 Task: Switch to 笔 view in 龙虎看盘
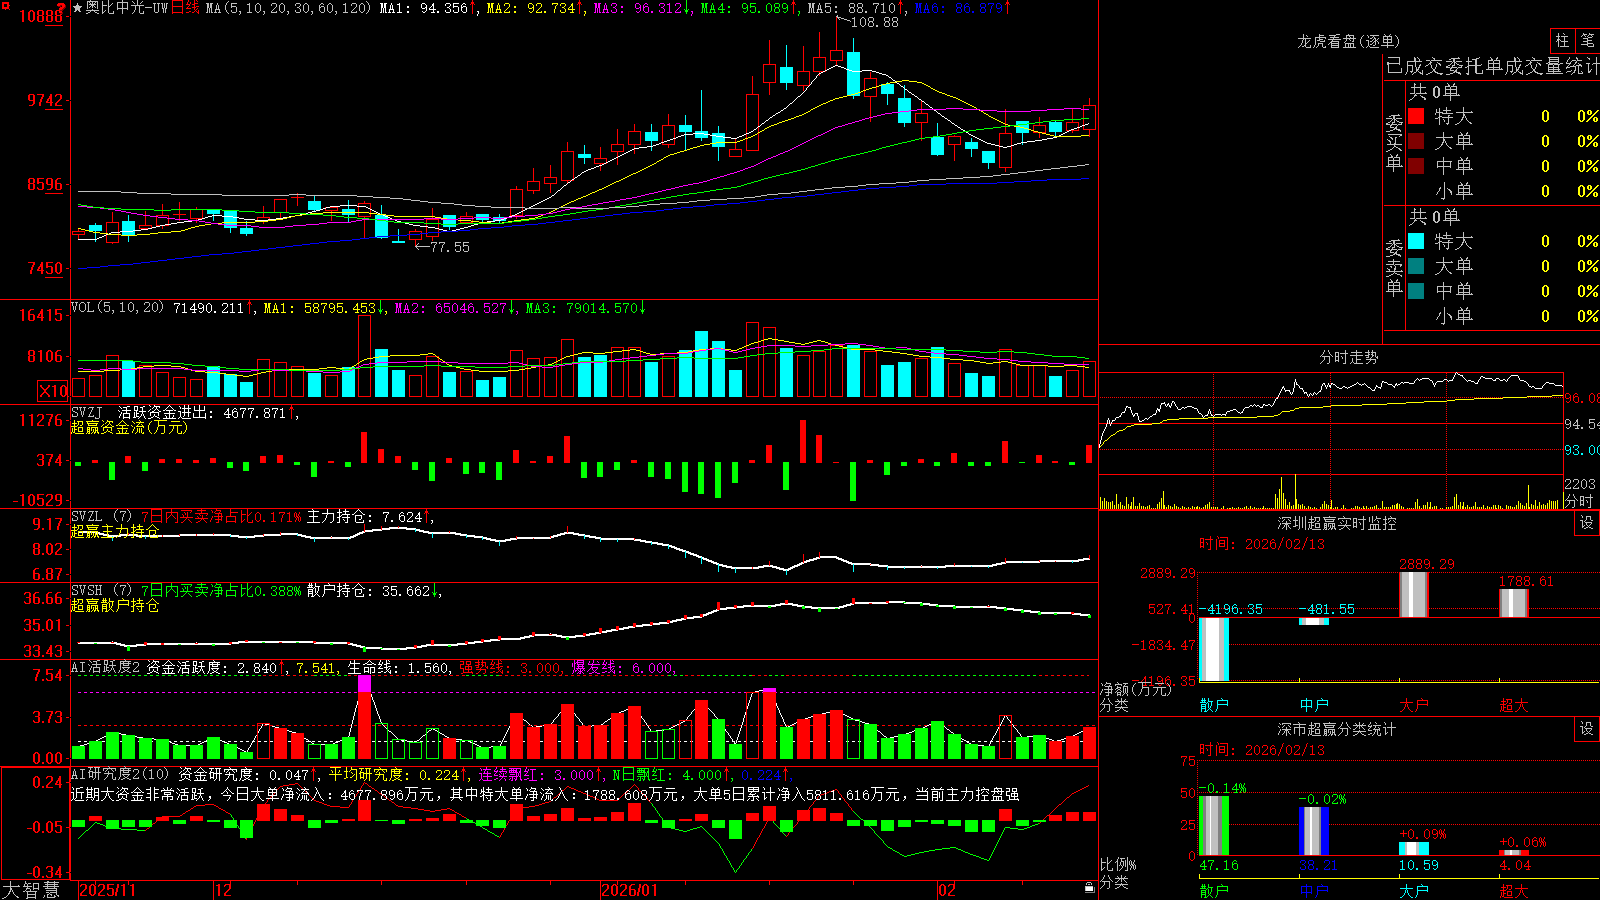coord(1587,41)
